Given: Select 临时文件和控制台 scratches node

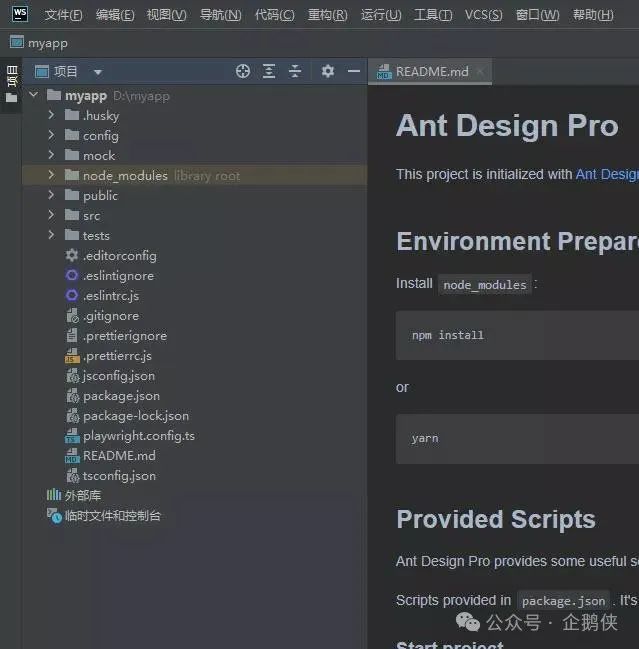Looking at the screenshot, I should [103, 515].
